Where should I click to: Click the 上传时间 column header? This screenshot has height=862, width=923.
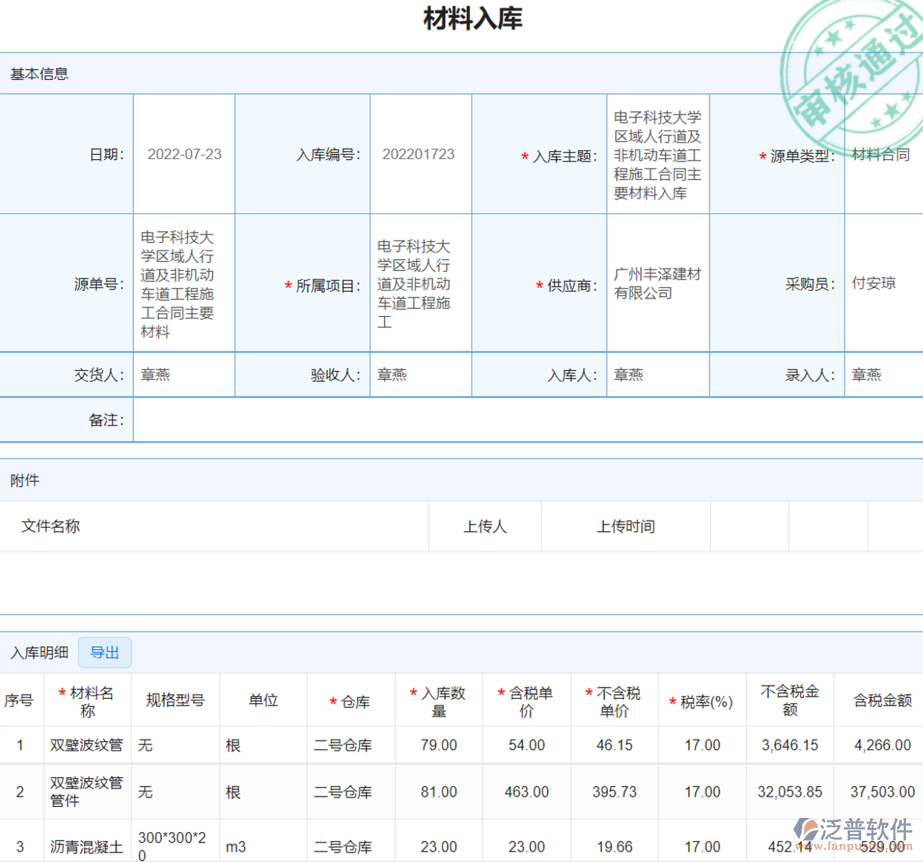coord(626,526)
